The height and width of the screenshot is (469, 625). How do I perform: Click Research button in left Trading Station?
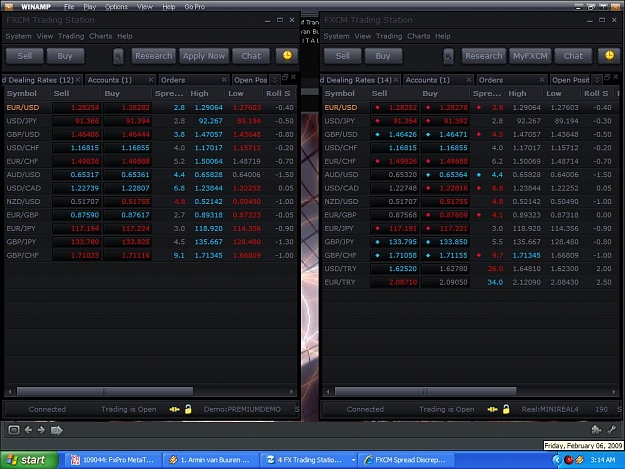coord(154,56)
